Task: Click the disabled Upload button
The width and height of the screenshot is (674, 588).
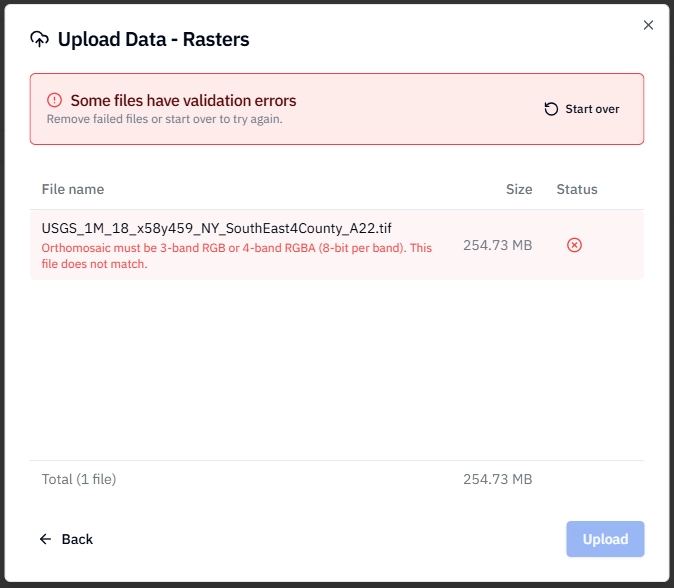Action: tap(605, 539)
